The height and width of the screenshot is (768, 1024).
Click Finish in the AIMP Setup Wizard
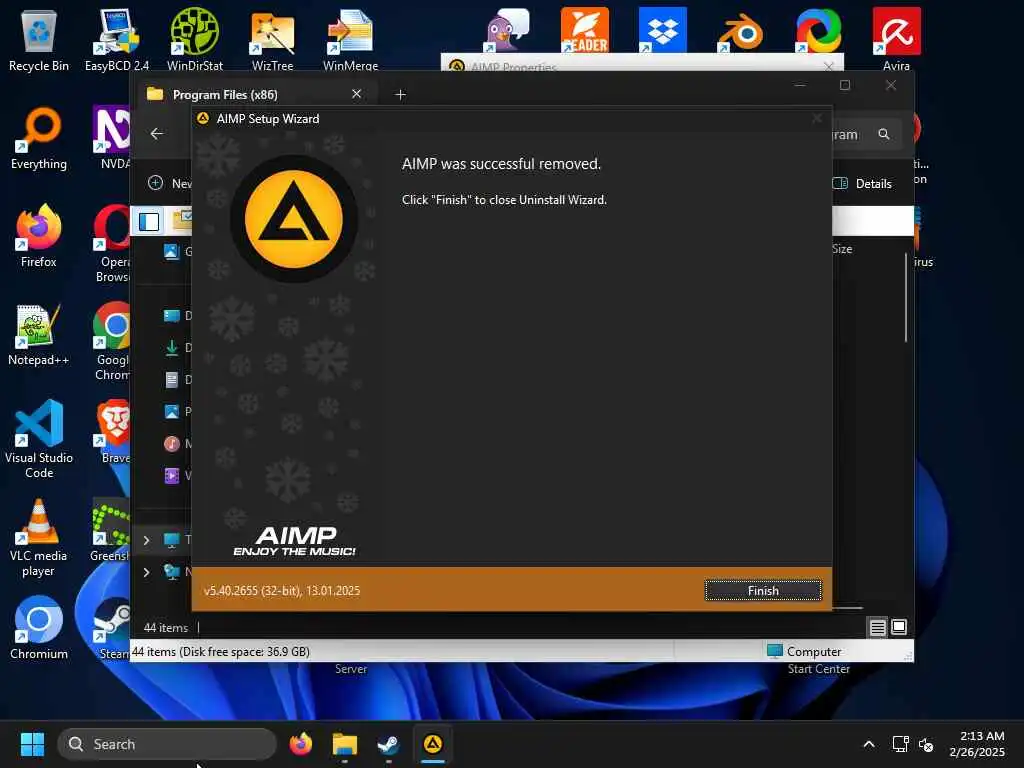click(763, 590)
